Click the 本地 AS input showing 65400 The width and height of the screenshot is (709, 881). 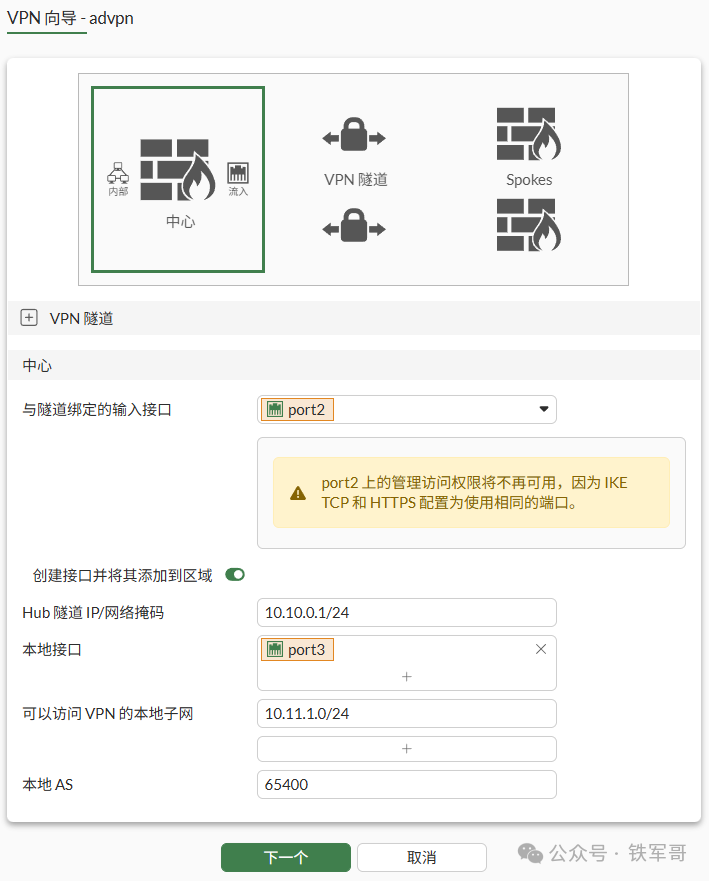click(x=406, y=784)
